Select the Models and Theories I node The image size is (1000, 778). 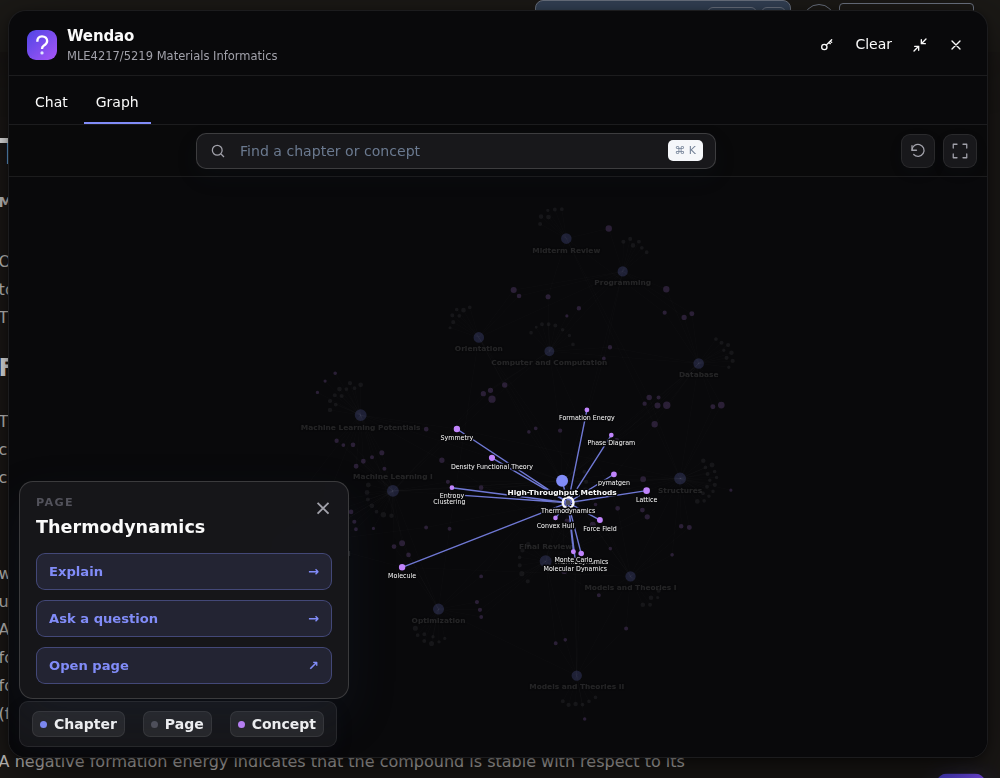coord(630,576)
